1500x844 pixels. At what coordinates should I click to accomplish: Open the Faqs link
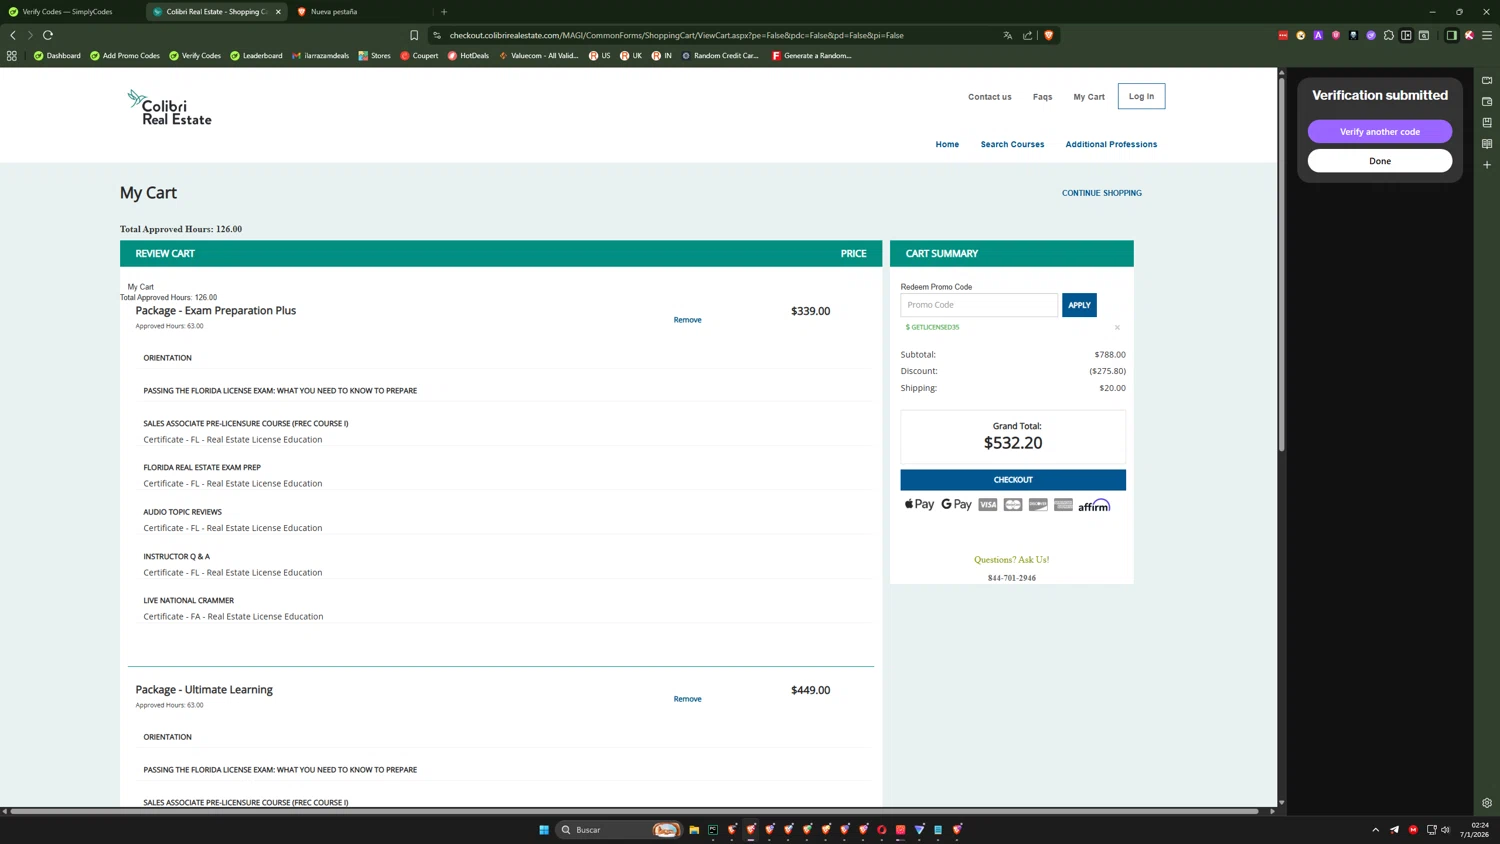point(1043,97)
